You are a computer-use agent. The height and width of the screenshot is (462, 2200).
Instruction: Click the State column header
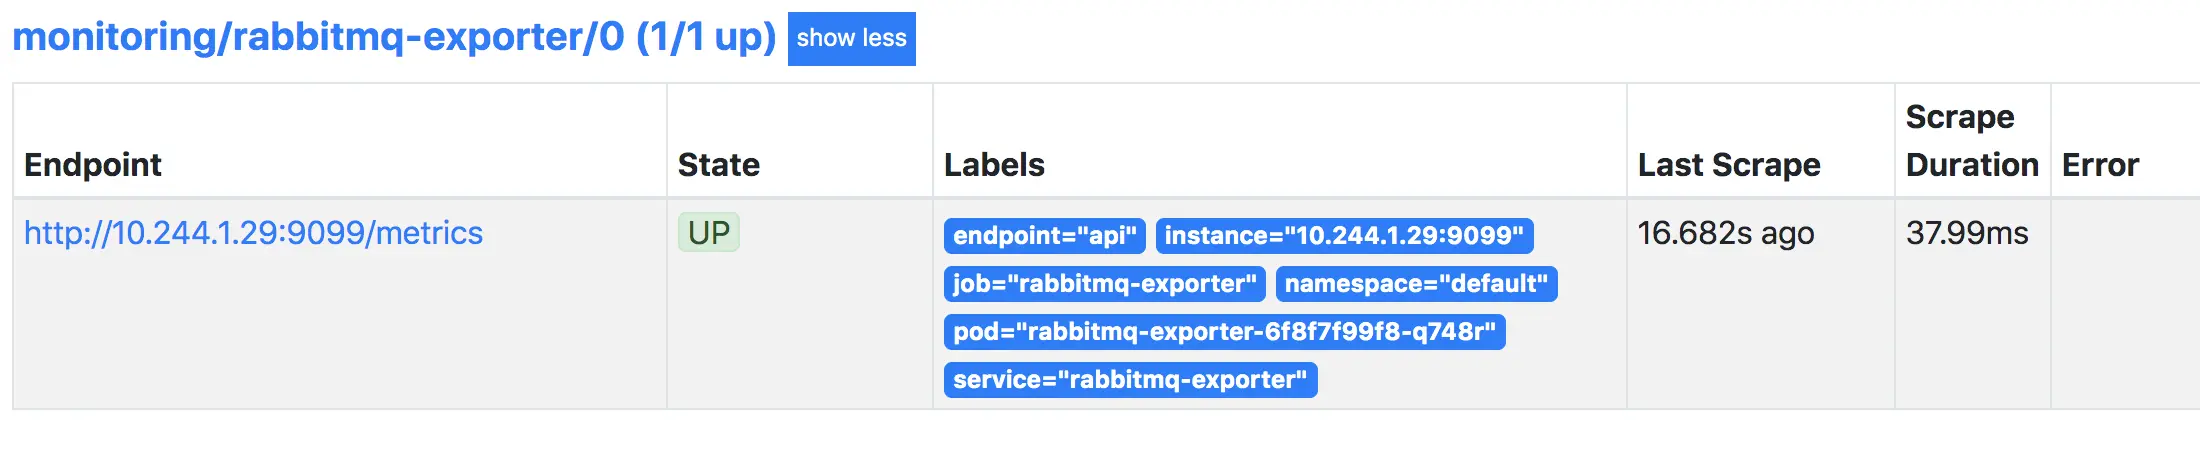point(718,165)
